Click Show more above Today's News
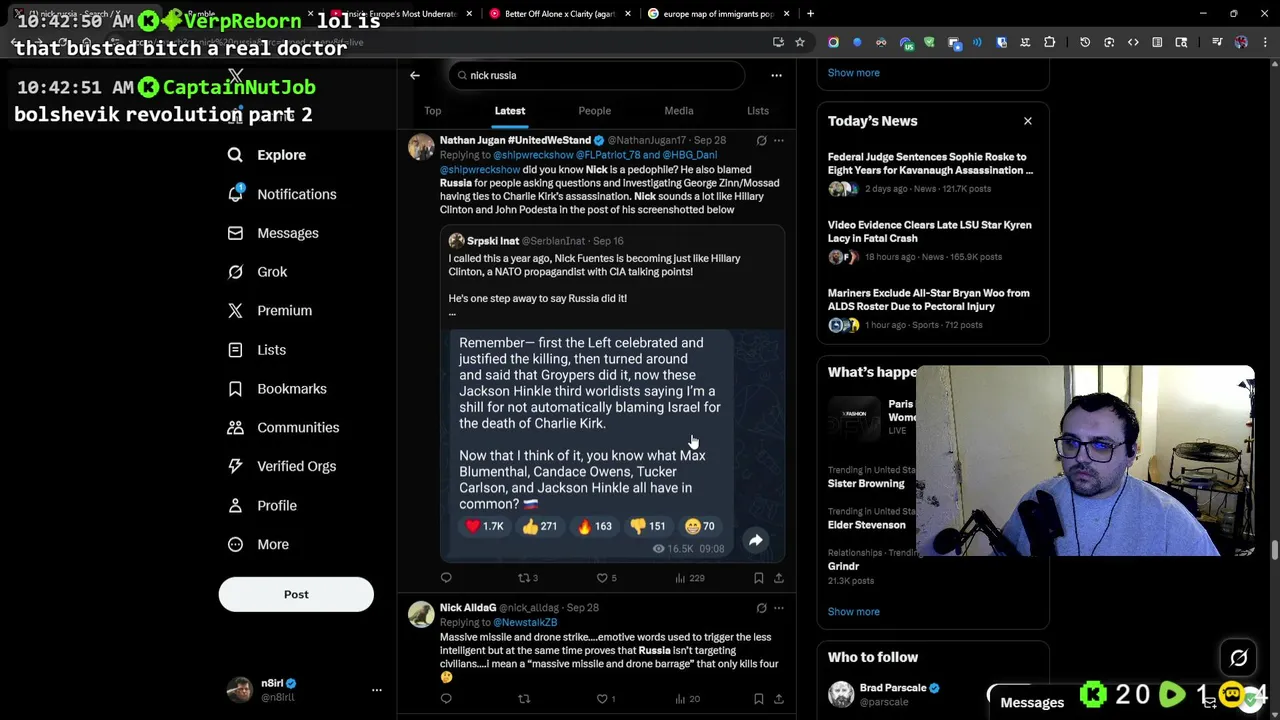Viewport: 1280px width, 720px height. (853, 72)
